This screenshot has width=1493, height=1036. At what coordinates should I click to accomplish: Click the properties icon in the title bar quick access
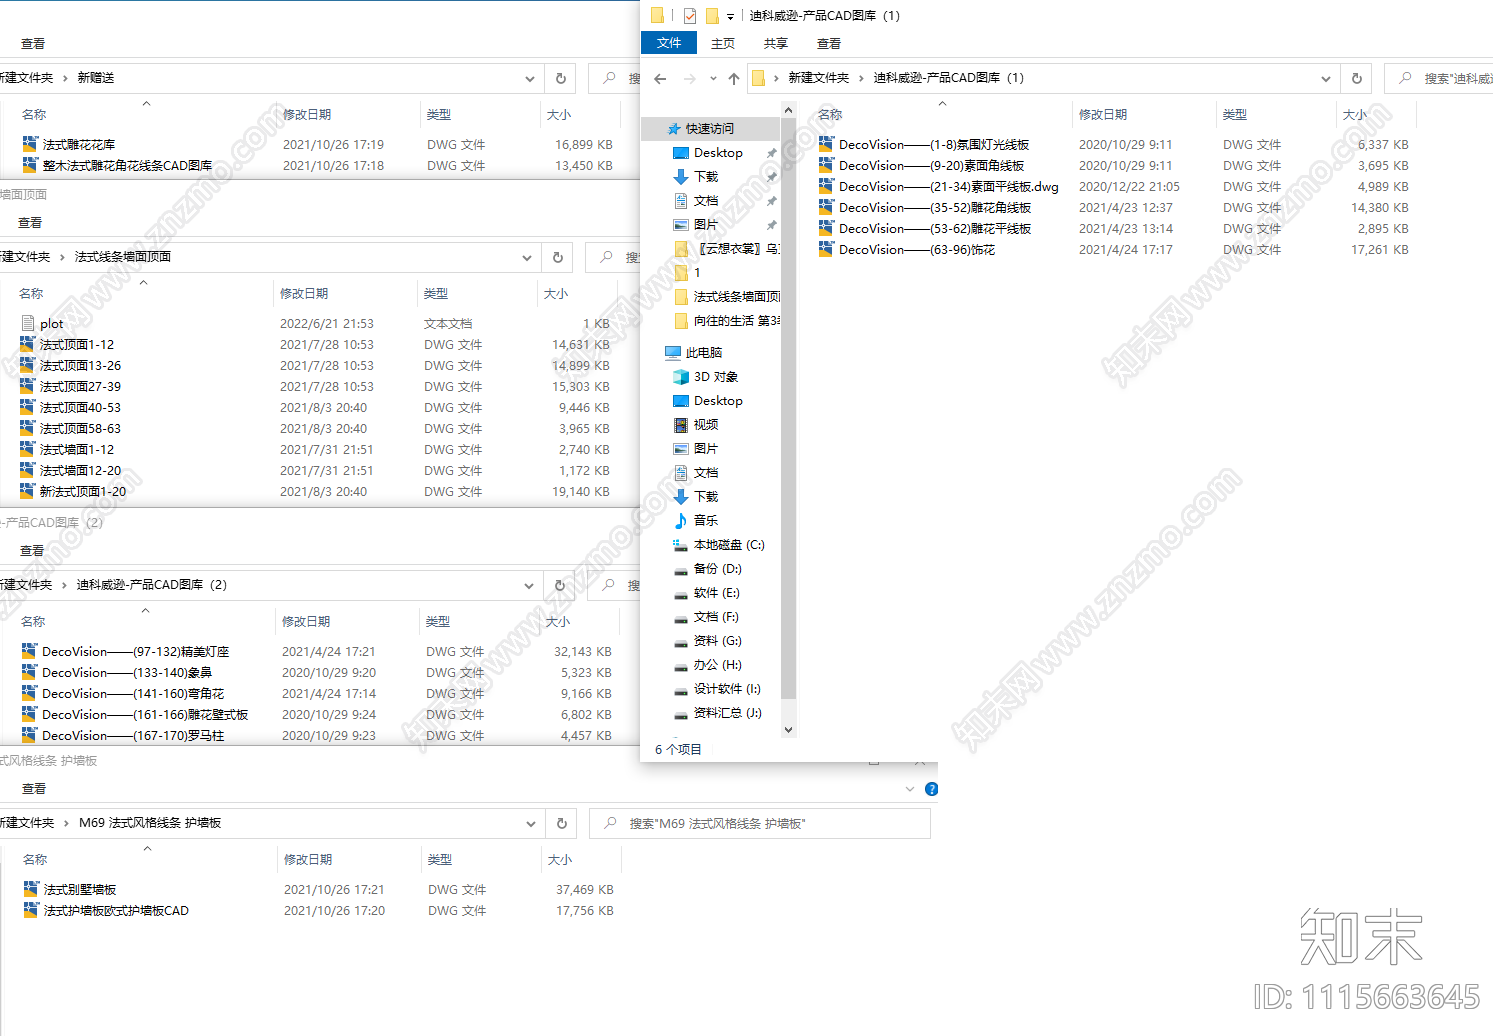[x=690, y=15]
